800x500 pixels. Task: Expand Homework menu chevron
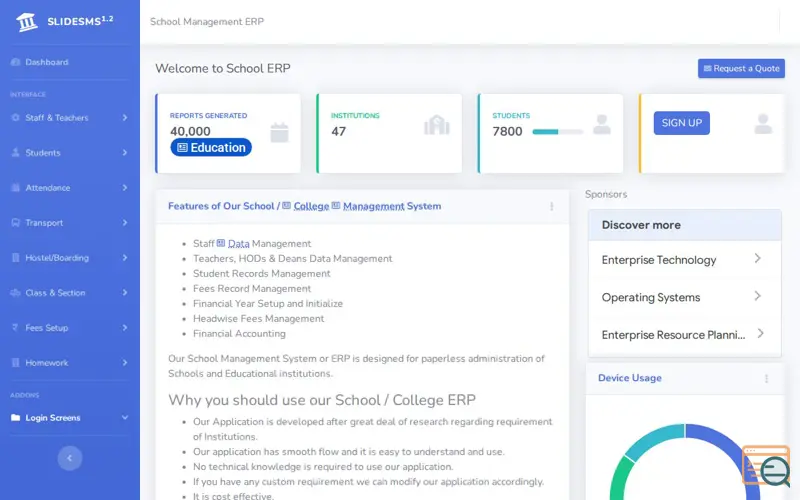click(x=125, y=363)
